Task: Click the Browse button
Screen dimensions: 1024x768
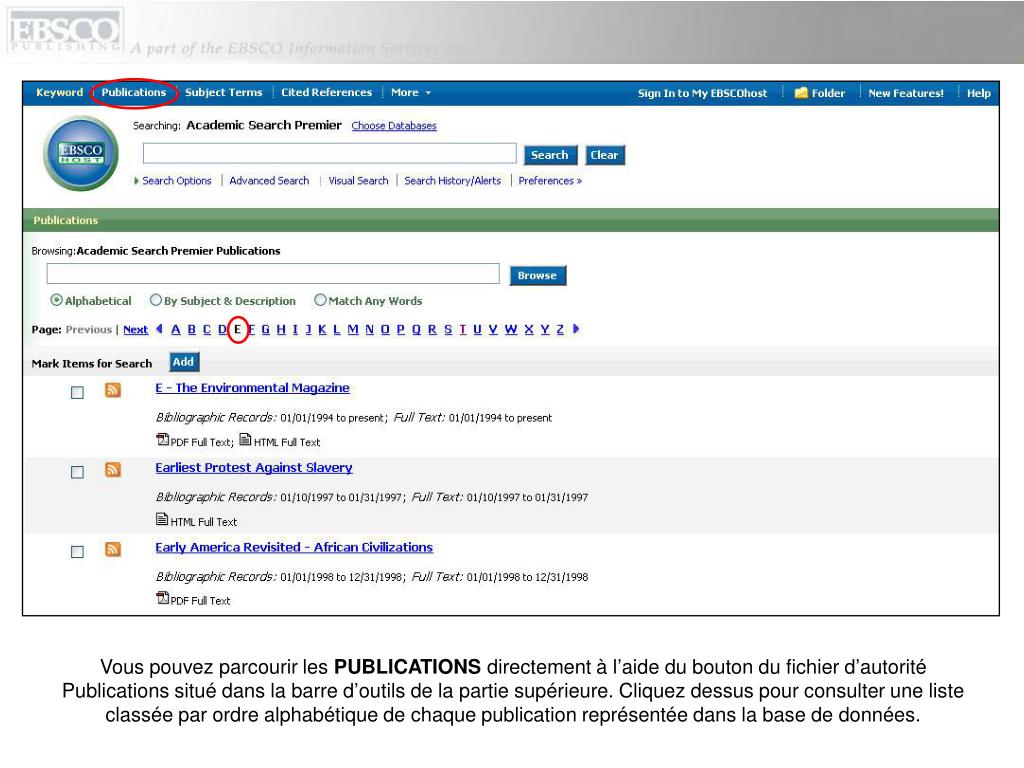Action: [537, 275]
